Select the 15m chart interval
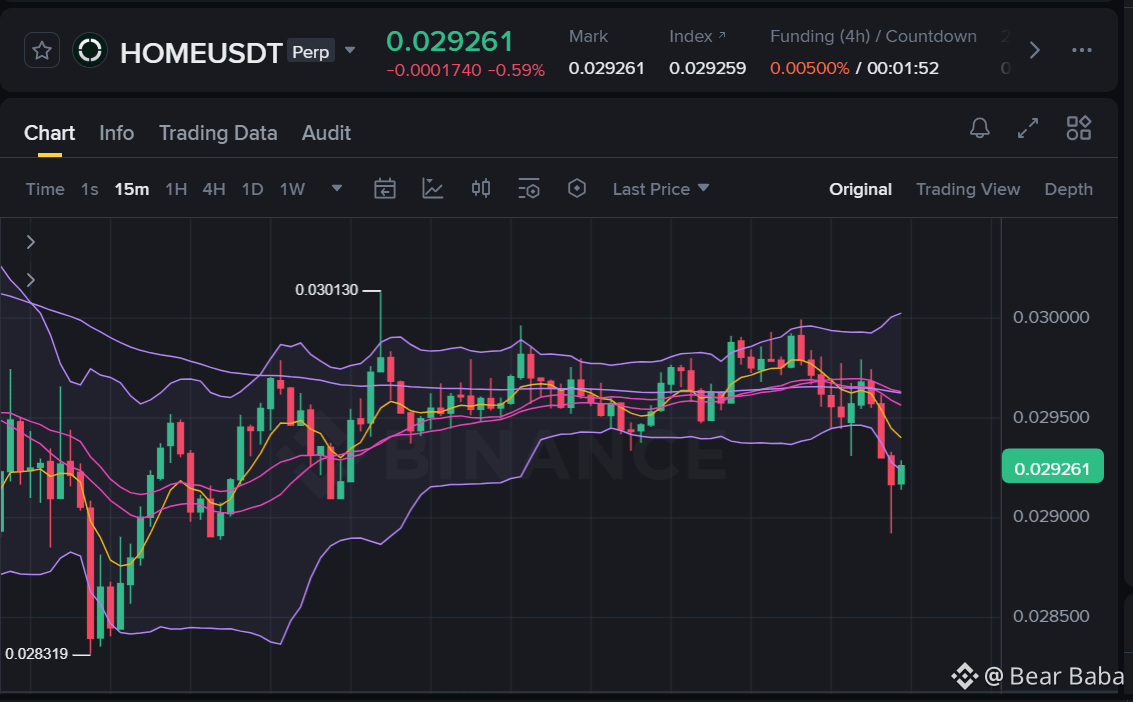1133x702 pixels. pyautogui.click(x=132, y=189)
